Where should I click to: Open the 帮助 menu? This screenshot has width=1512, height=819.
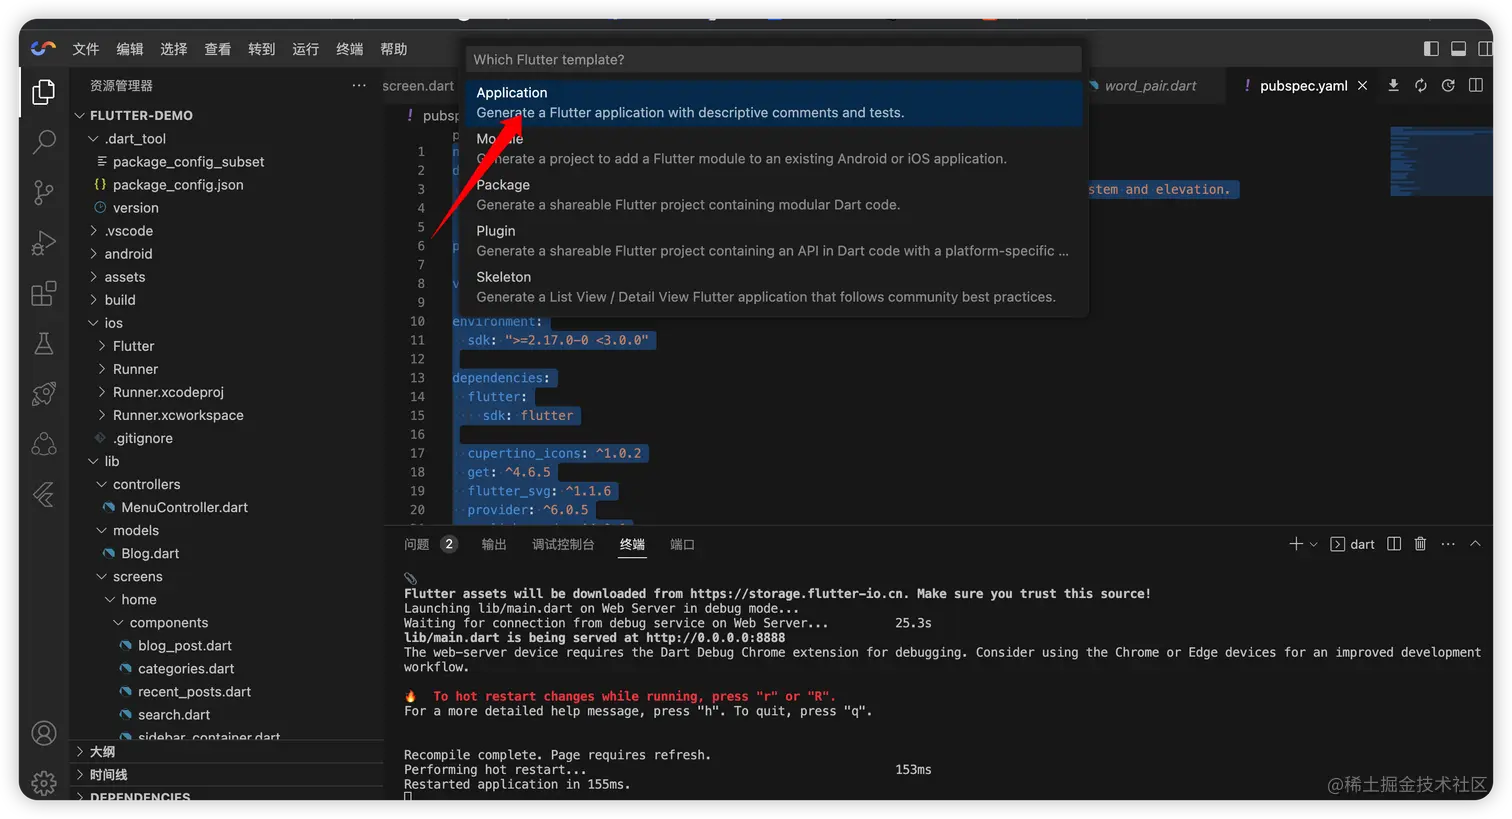click(x=394, y=49)
